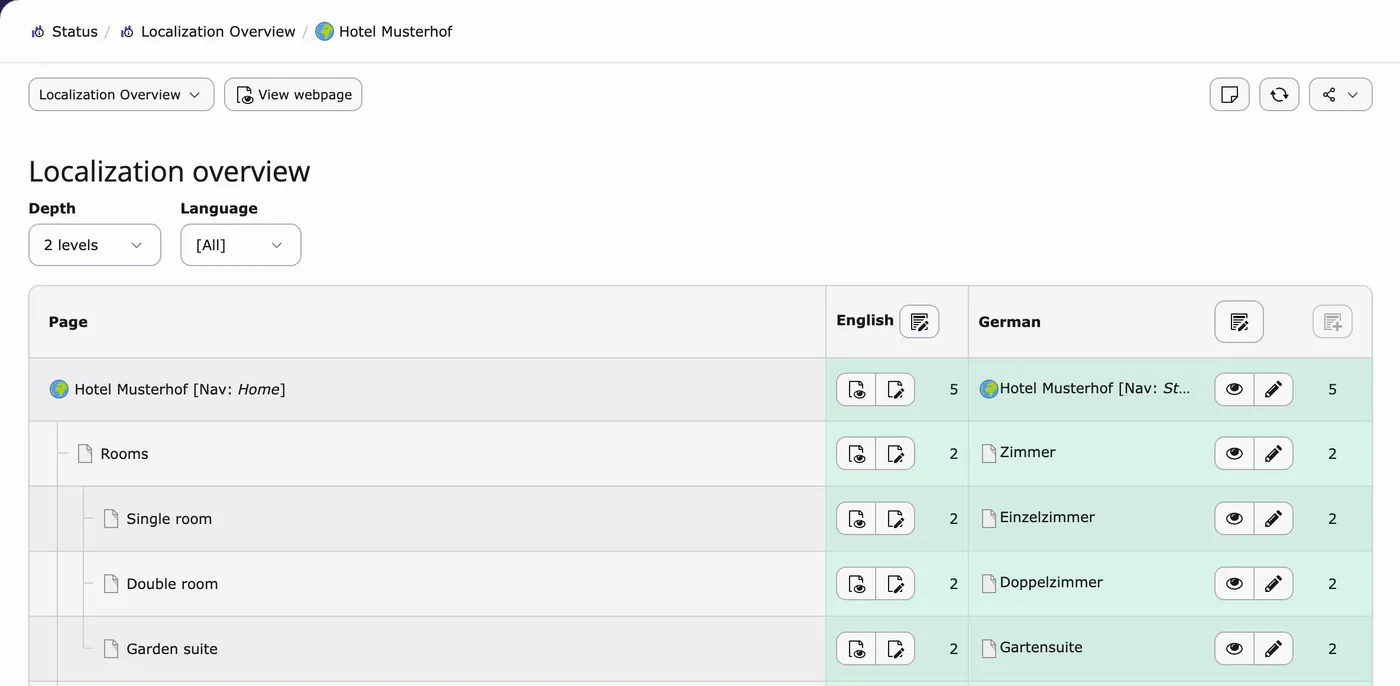The height and width of the screenshot is (686, 1400).
Task: Edit Rooms page properties in English
Action: pyautogui.click(x=895, y=454)
